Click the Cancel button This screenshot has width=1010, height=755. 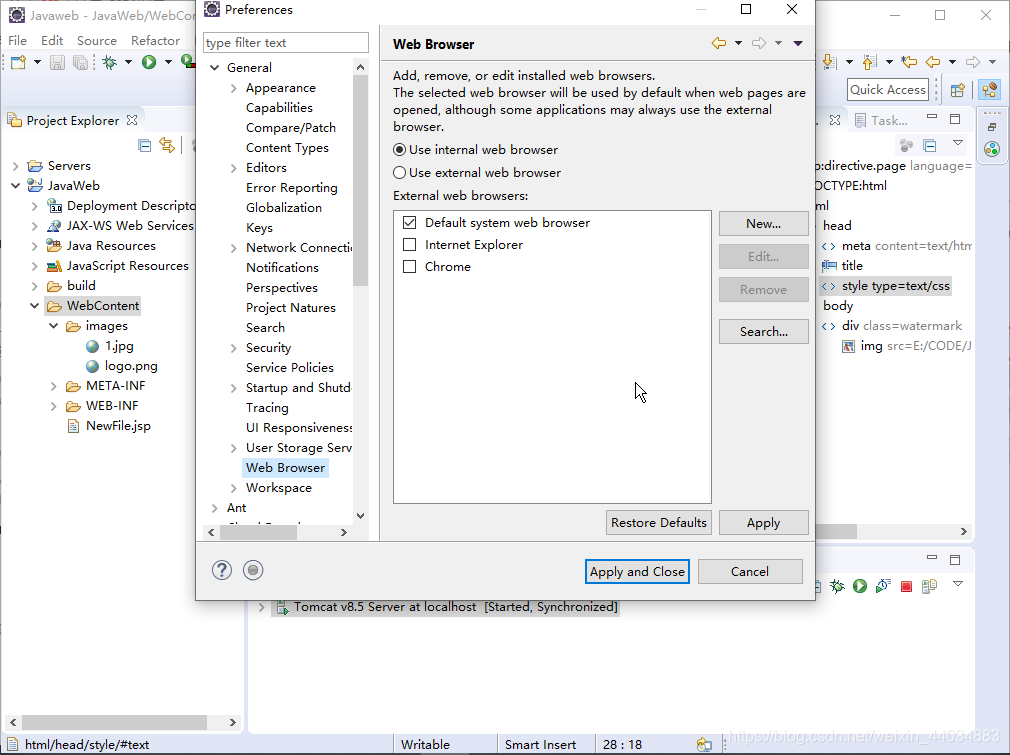750,571
